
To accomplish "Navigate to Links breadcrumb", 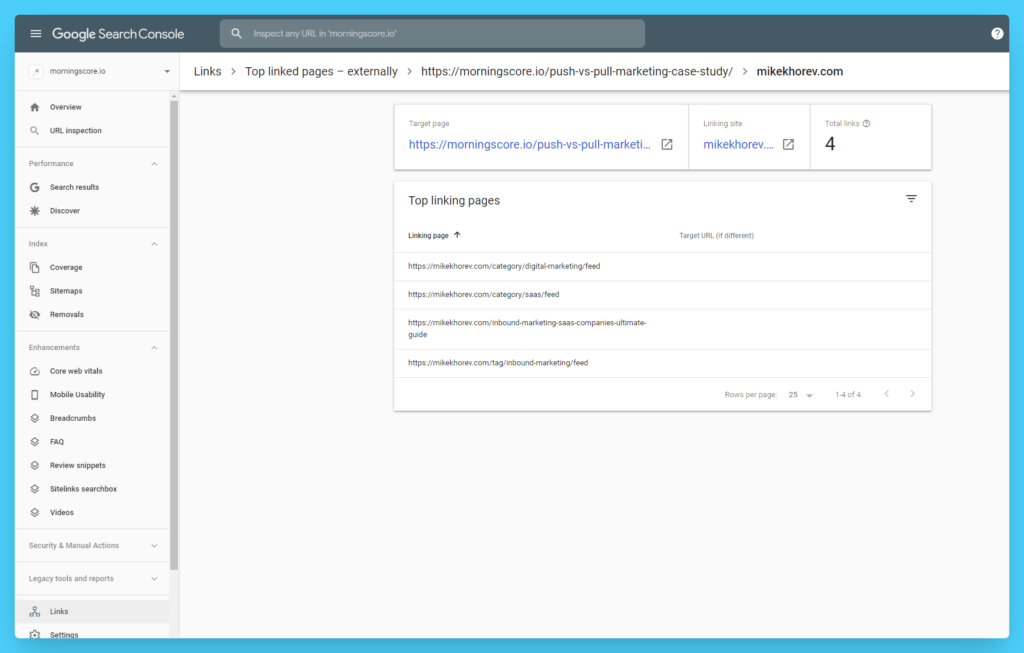I will (207, 71).
